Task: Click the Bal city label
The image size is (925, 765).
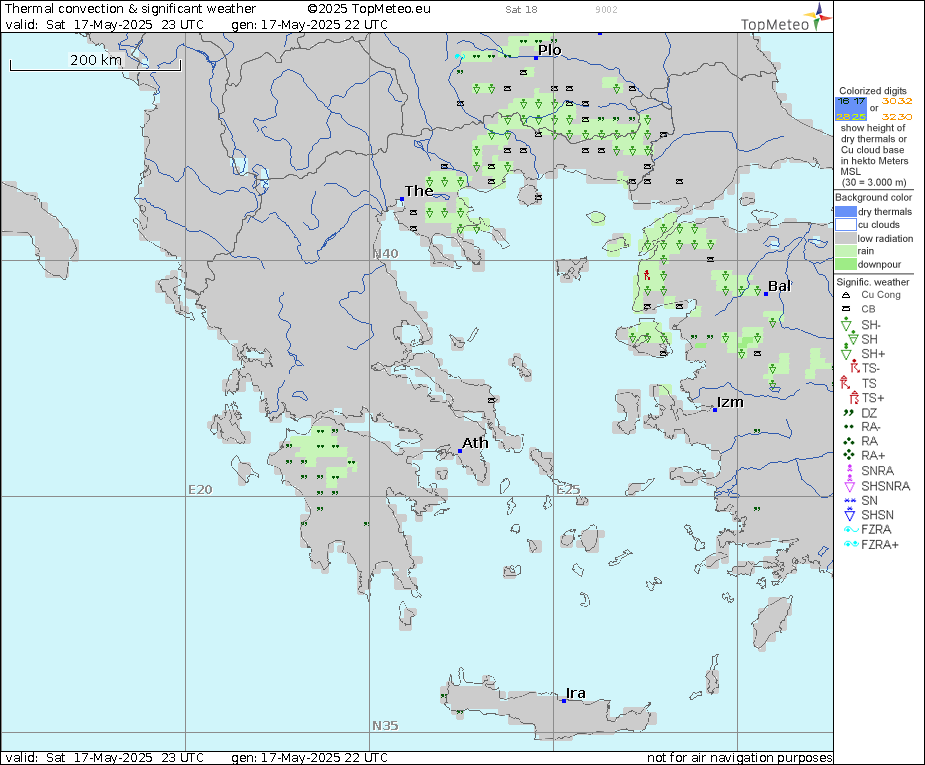Action: (x=779, y=286)
